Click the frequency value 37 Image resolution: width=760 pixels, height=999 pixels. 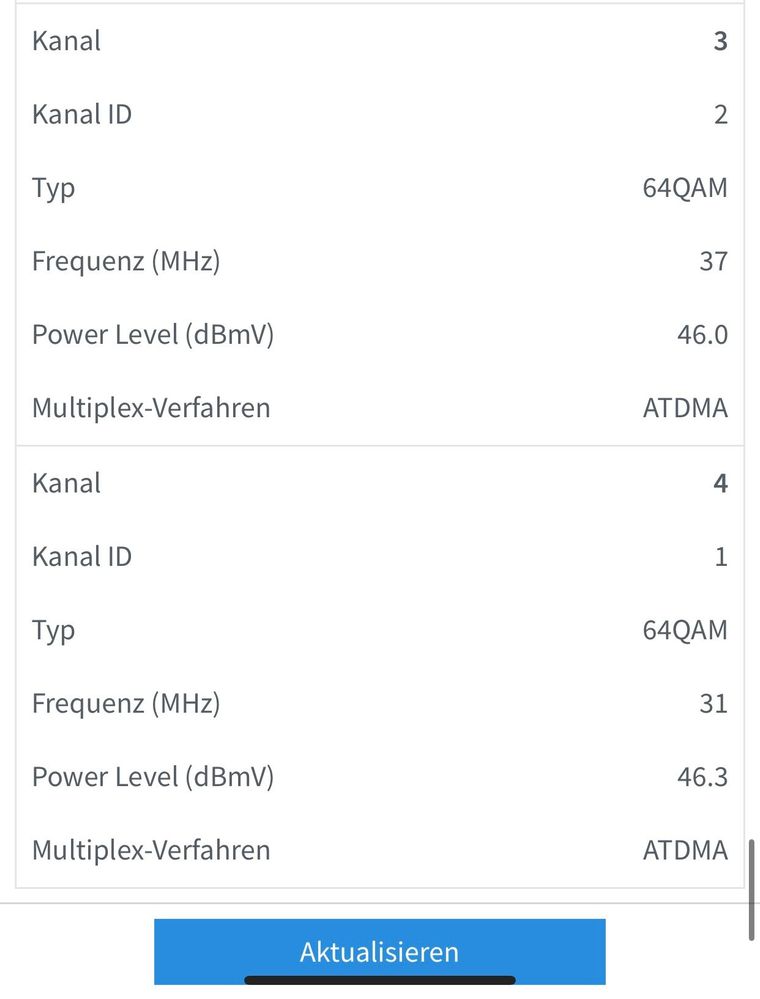click(x=713, y=262)
